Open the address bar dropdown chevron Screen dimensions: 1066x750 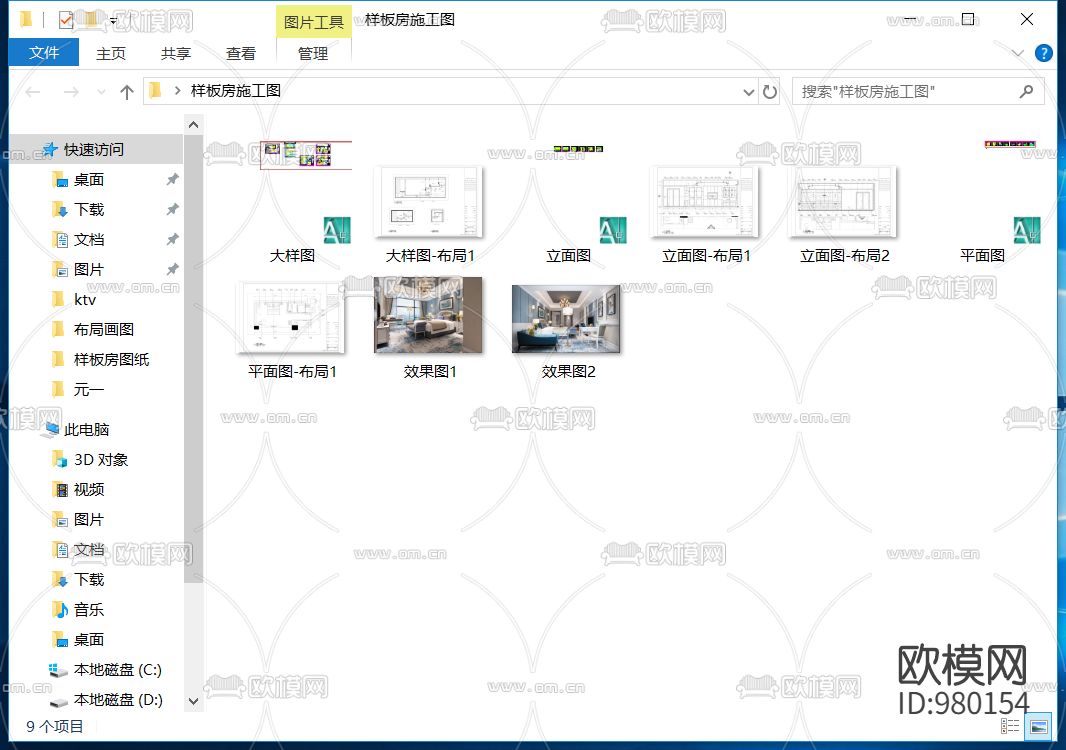coord(748,91)
